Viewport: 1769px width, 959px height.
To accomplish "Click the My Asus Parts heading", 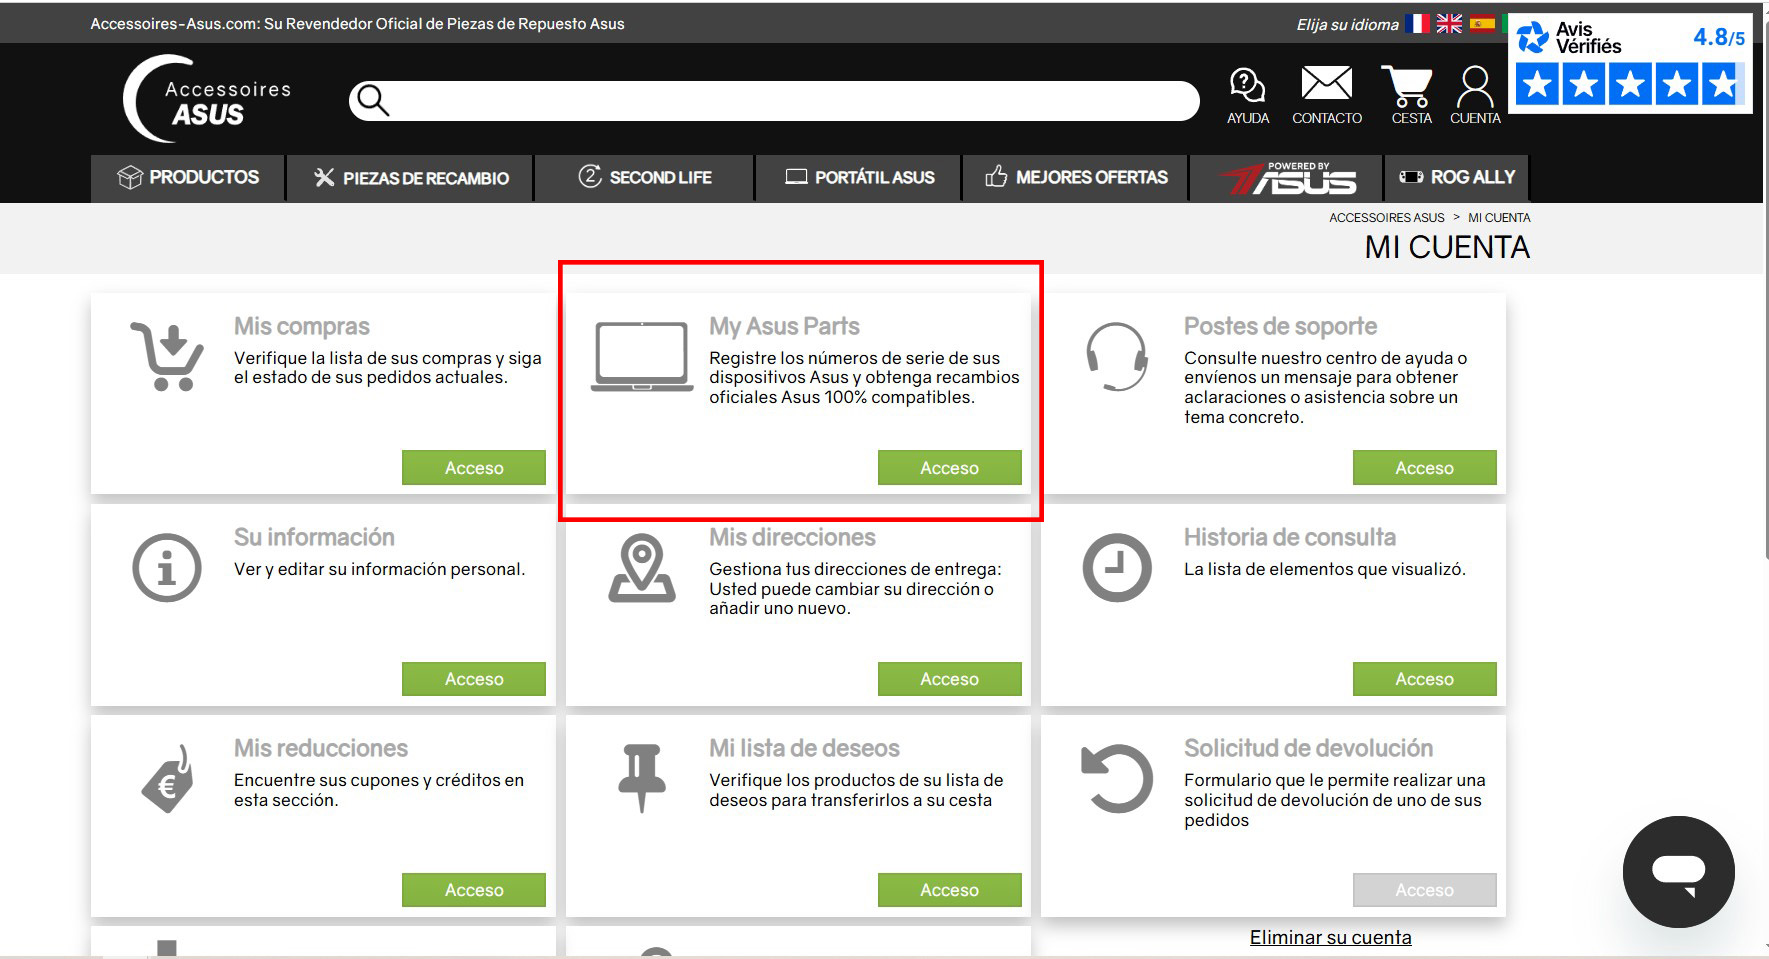I will [x=784, y=326].
